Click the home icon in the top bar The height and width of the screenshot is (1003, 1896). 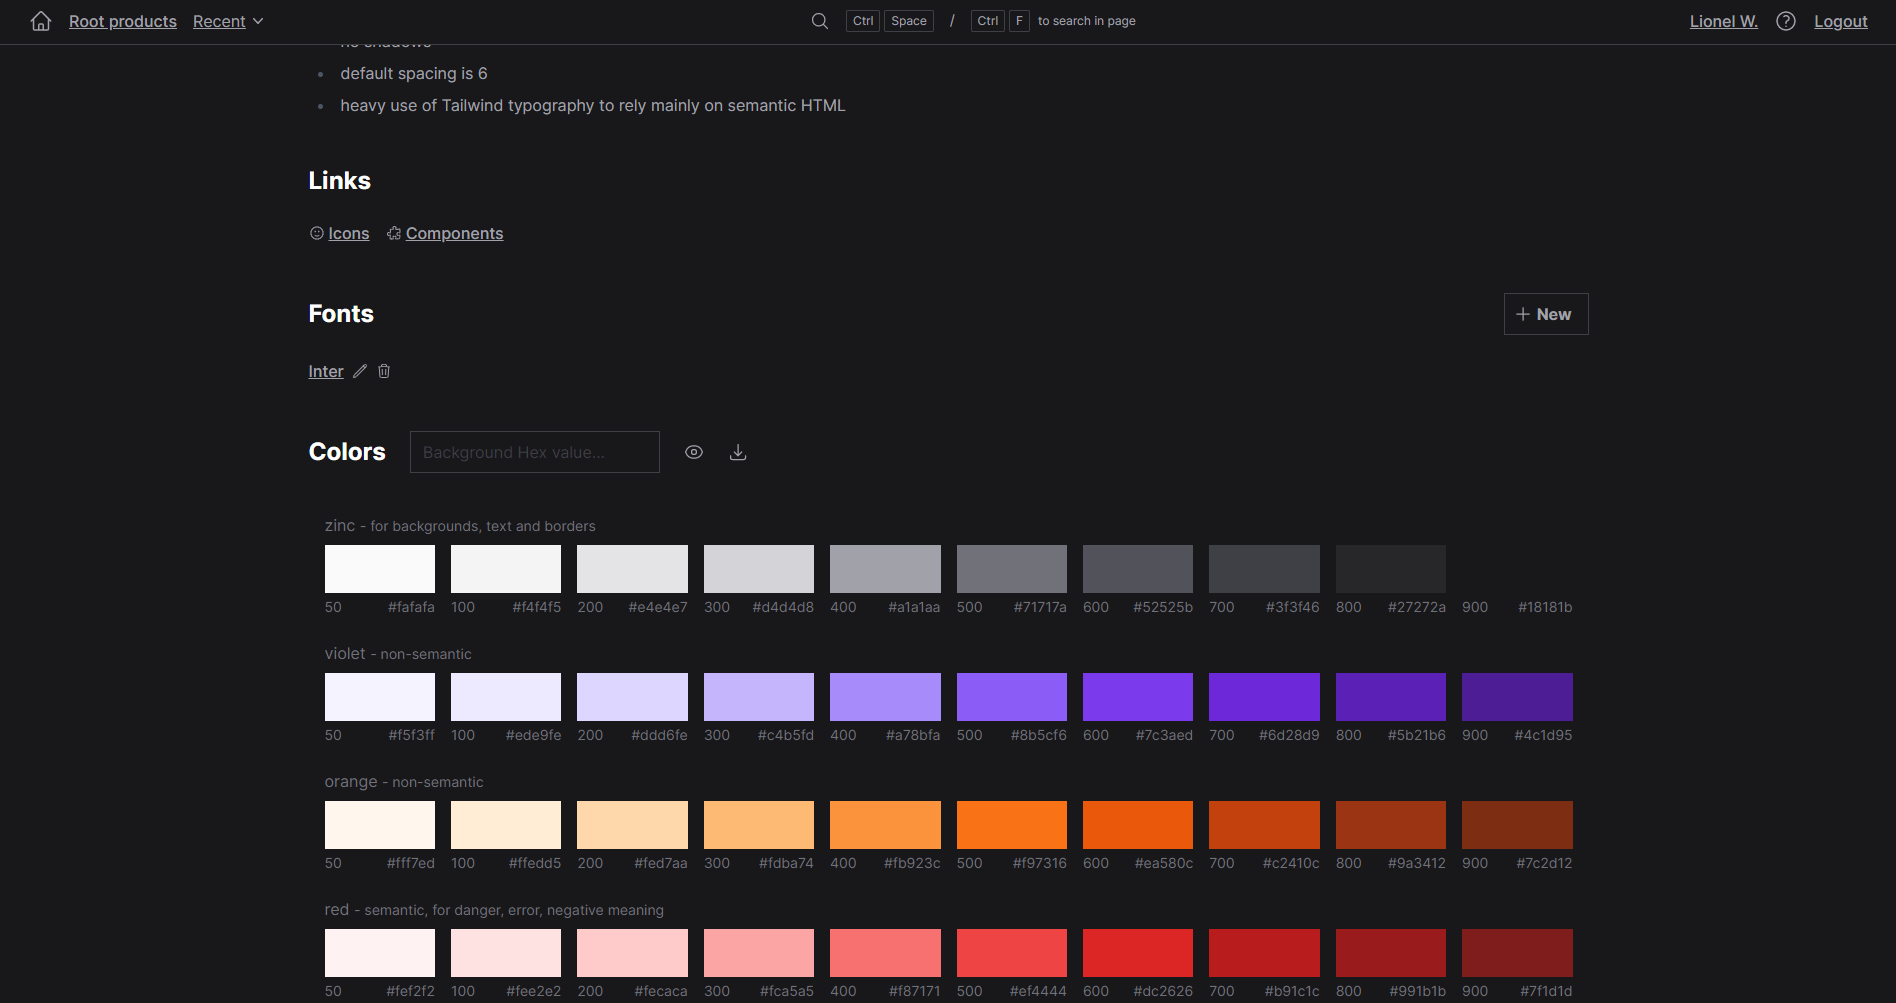(41, 21)
